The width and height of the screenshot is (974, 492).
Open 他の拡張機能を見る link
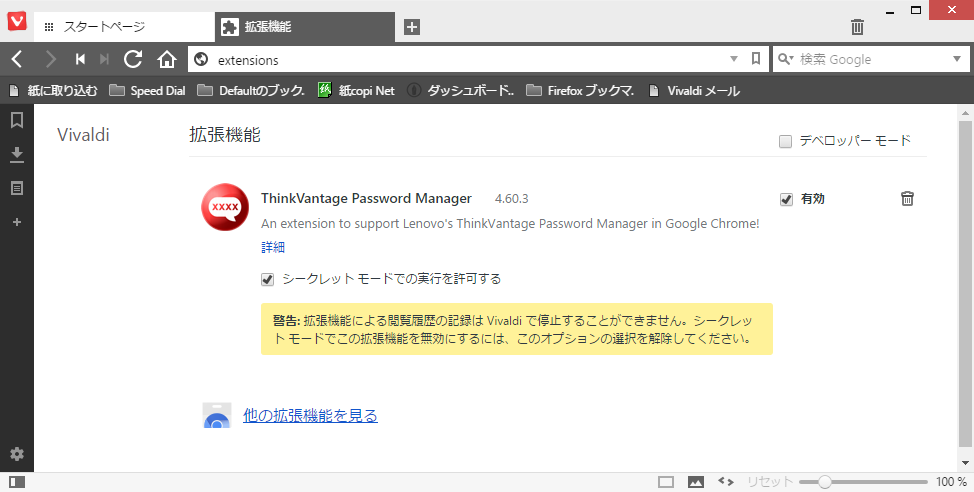310,416
